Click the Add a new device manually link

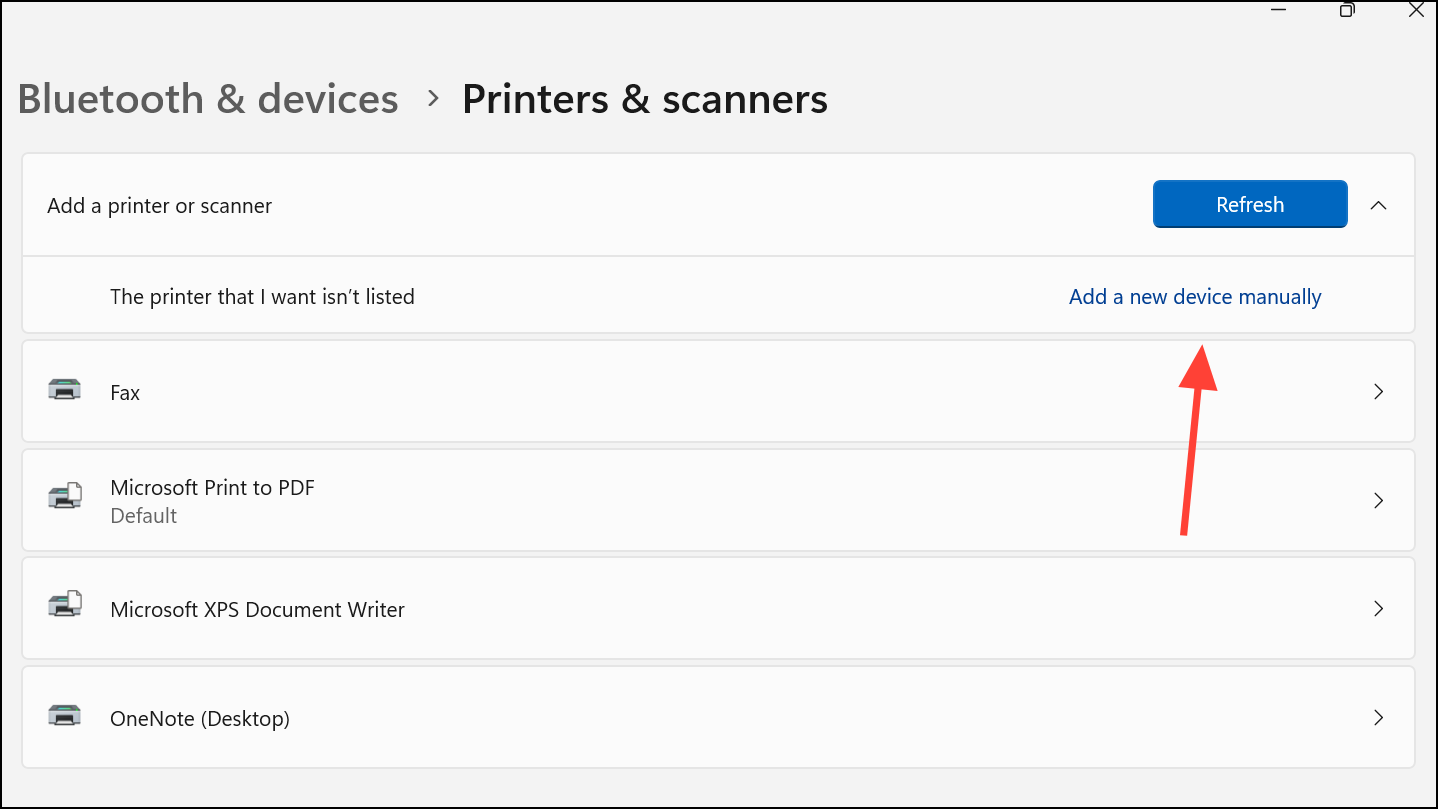1195,297
